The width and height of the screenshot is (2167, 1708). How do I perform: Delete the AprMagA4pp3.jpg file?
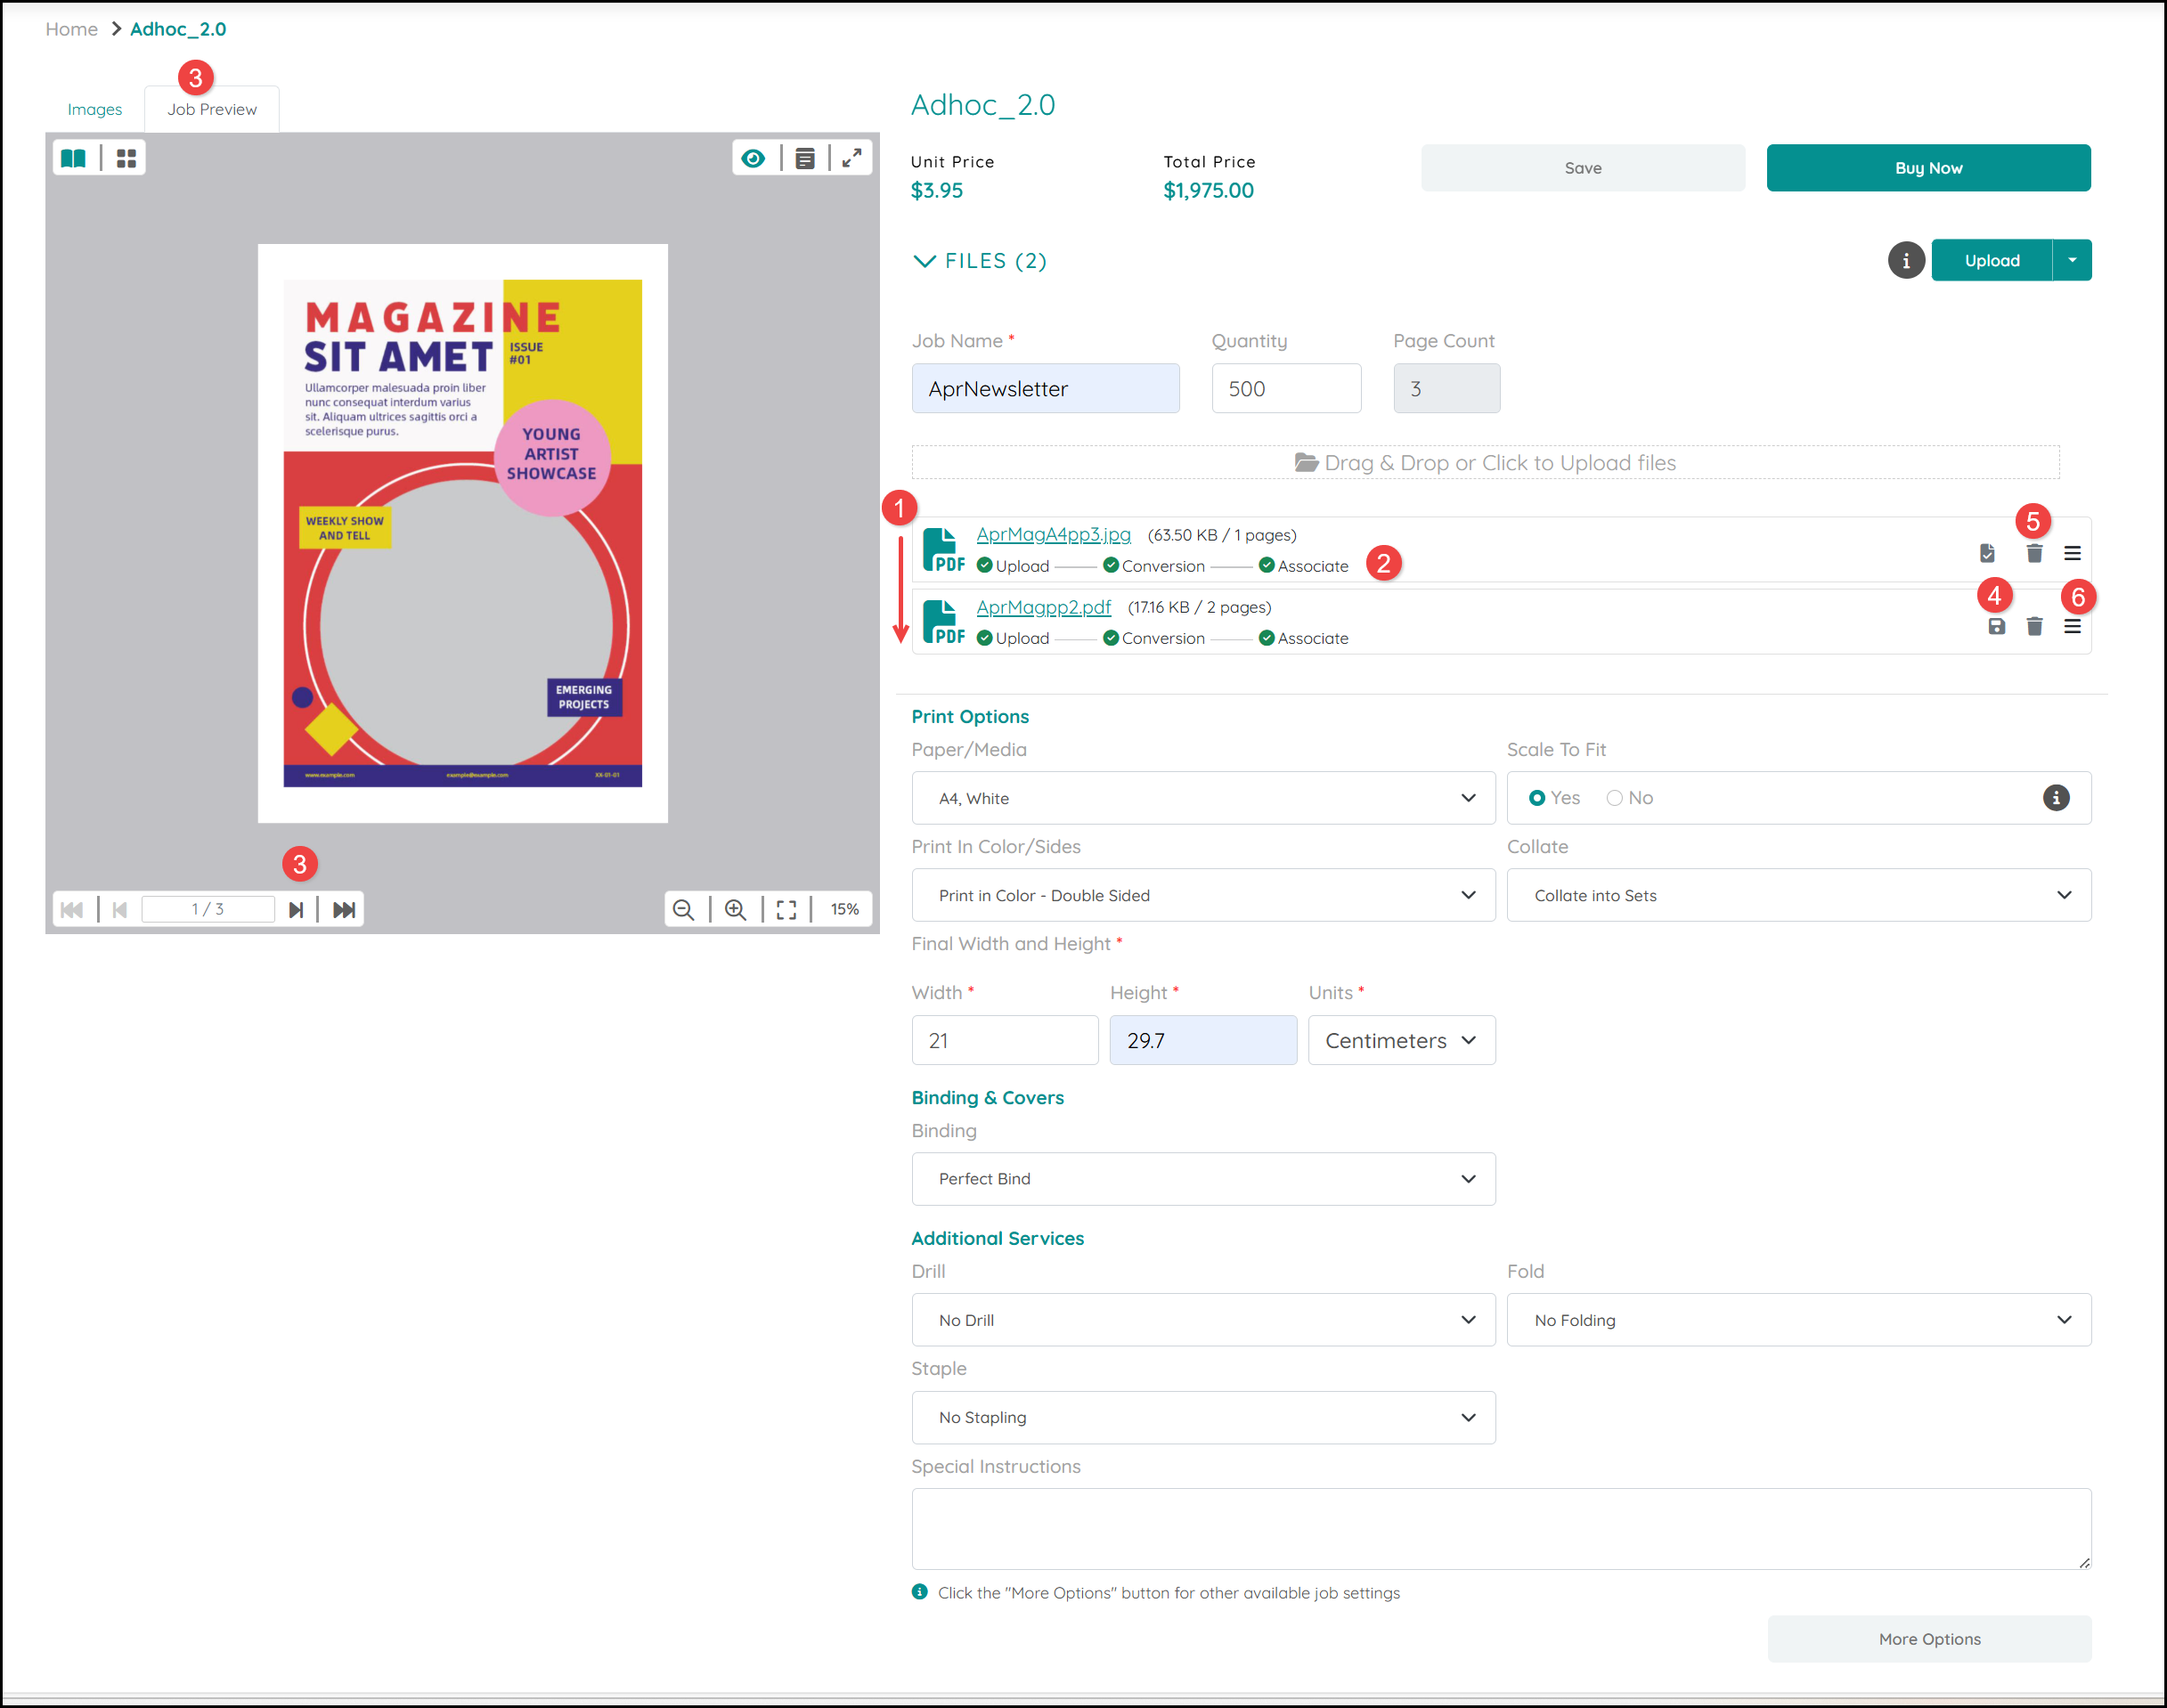(x=2034, y=554)
